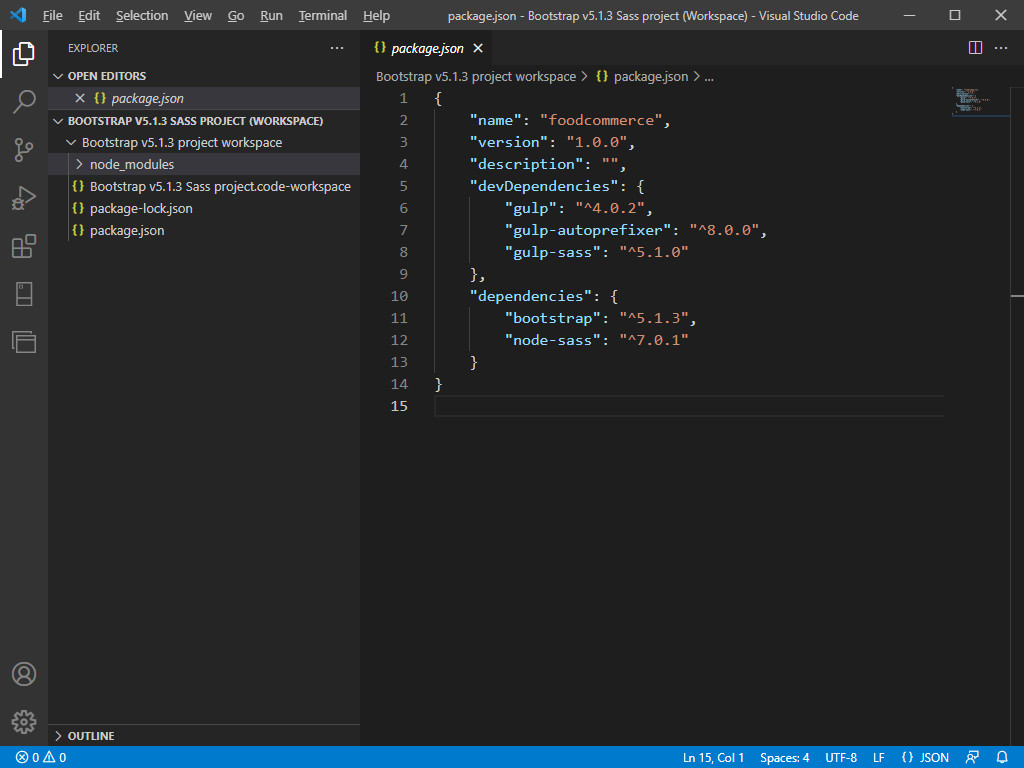
Task: Open the Run and Debug view
Action: 24,198
